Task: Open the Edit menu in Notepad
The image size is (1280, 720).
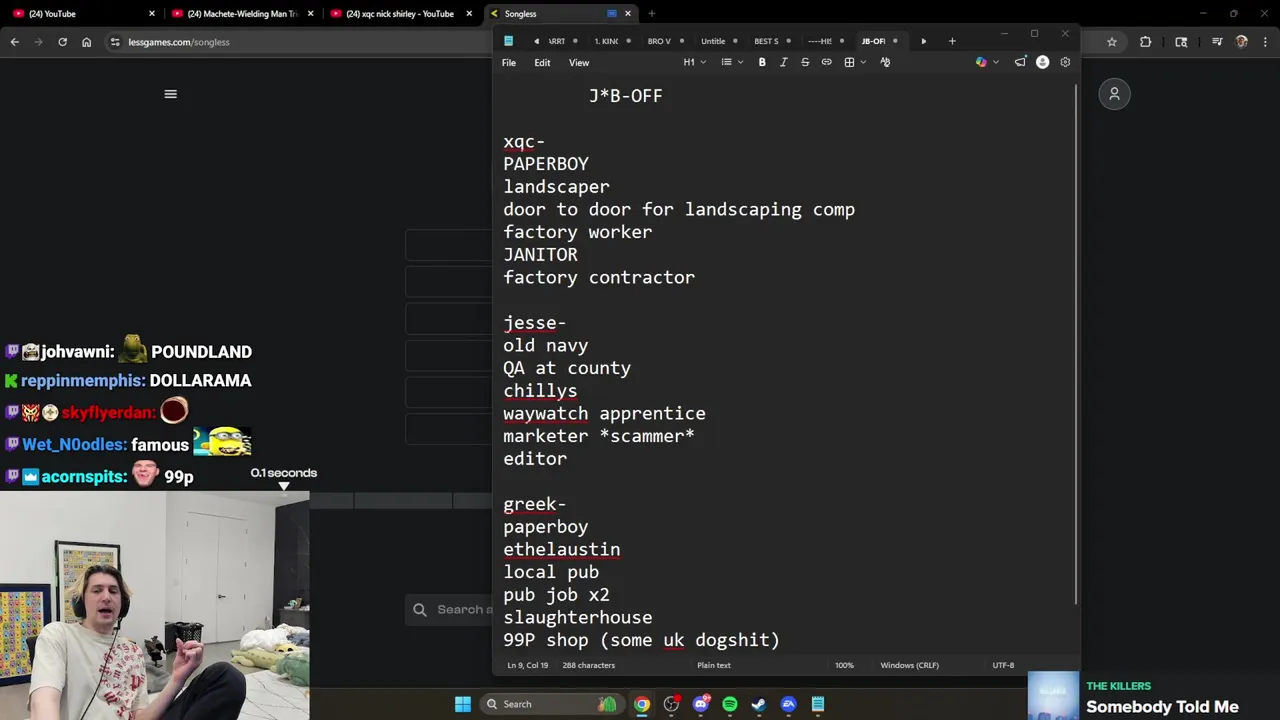Action: coord(542,62)
